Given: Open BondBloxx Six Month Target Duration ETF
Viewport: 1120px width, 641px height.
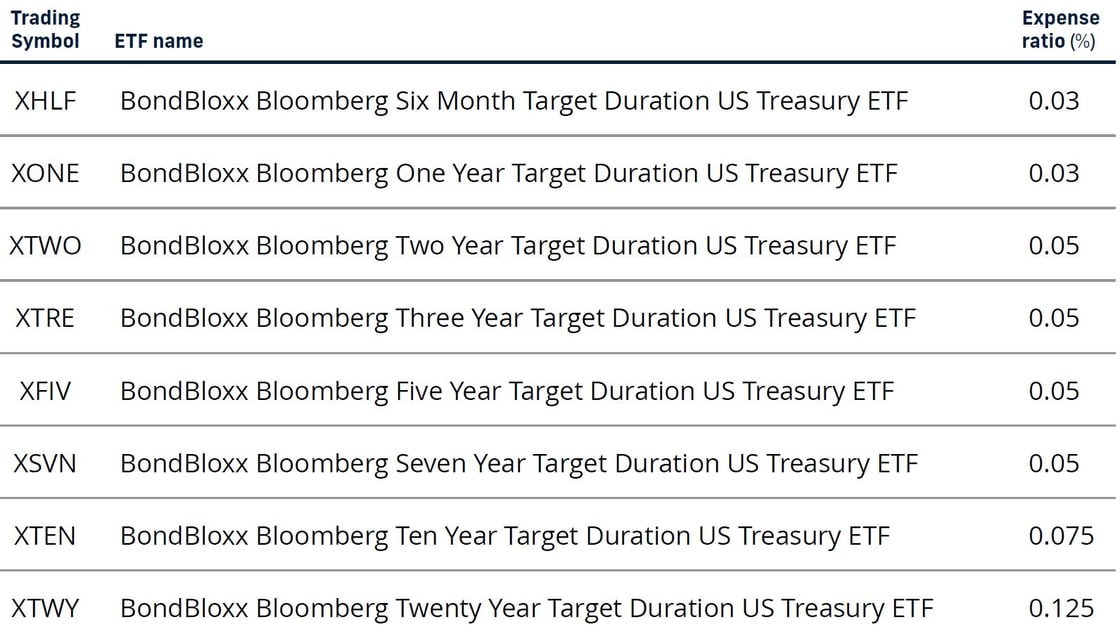Looking at the screenshot, I should coord(514,101).
